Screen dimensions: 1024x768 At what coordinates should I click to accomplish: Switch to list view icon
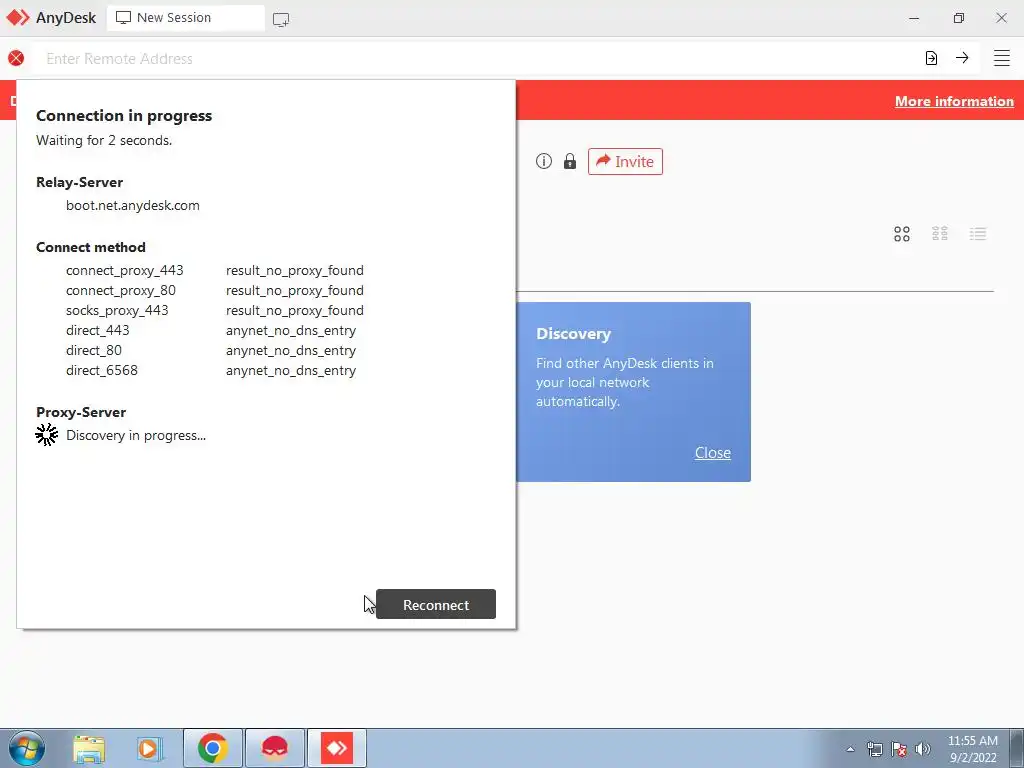click(978, 234)
